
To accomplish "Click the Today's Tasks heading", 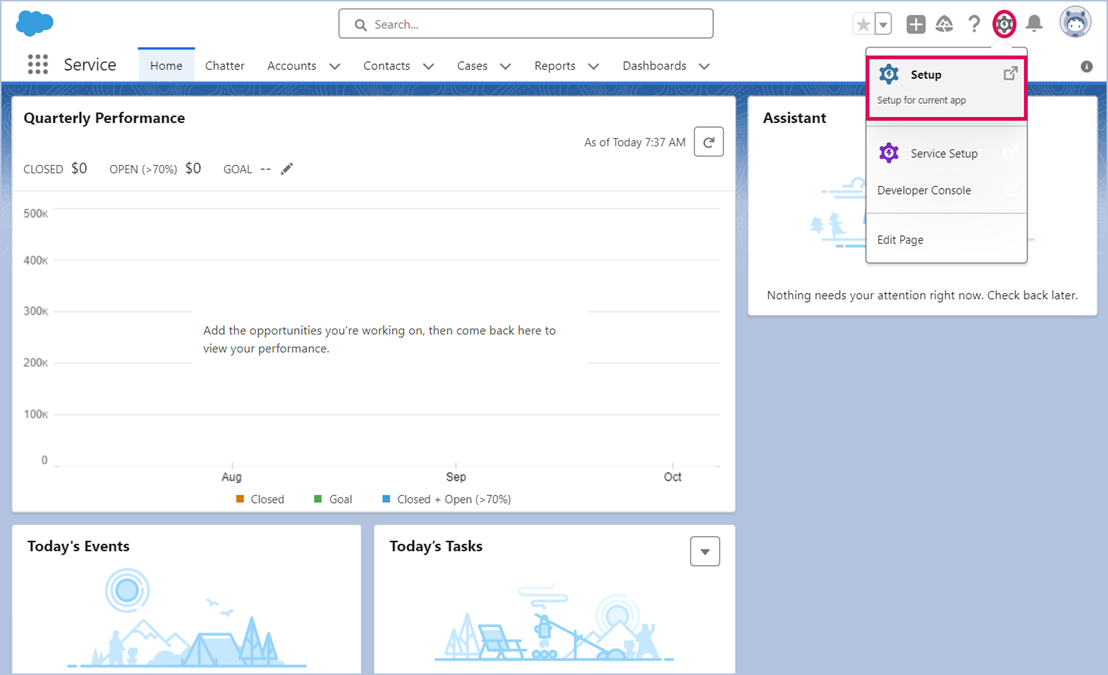I will pos(436,546).
